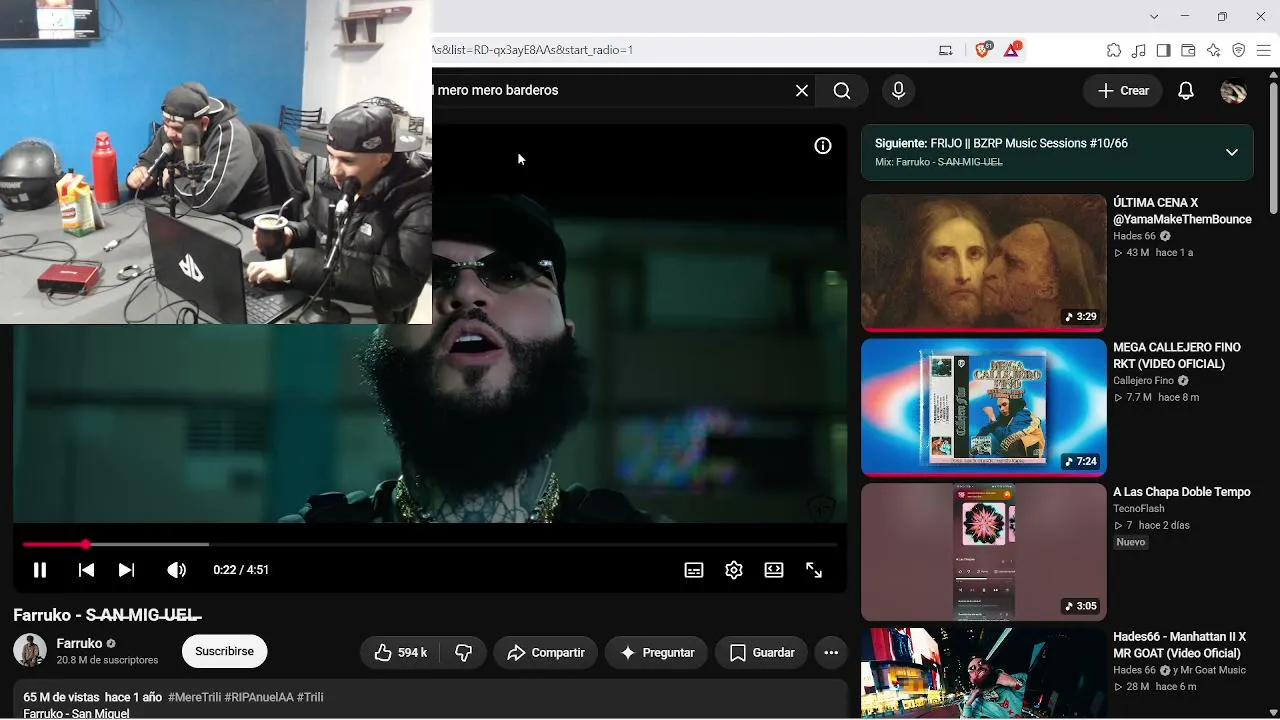
Task: Click Suscribirse to the Farruko channel
Action: (x=224, y=651)
